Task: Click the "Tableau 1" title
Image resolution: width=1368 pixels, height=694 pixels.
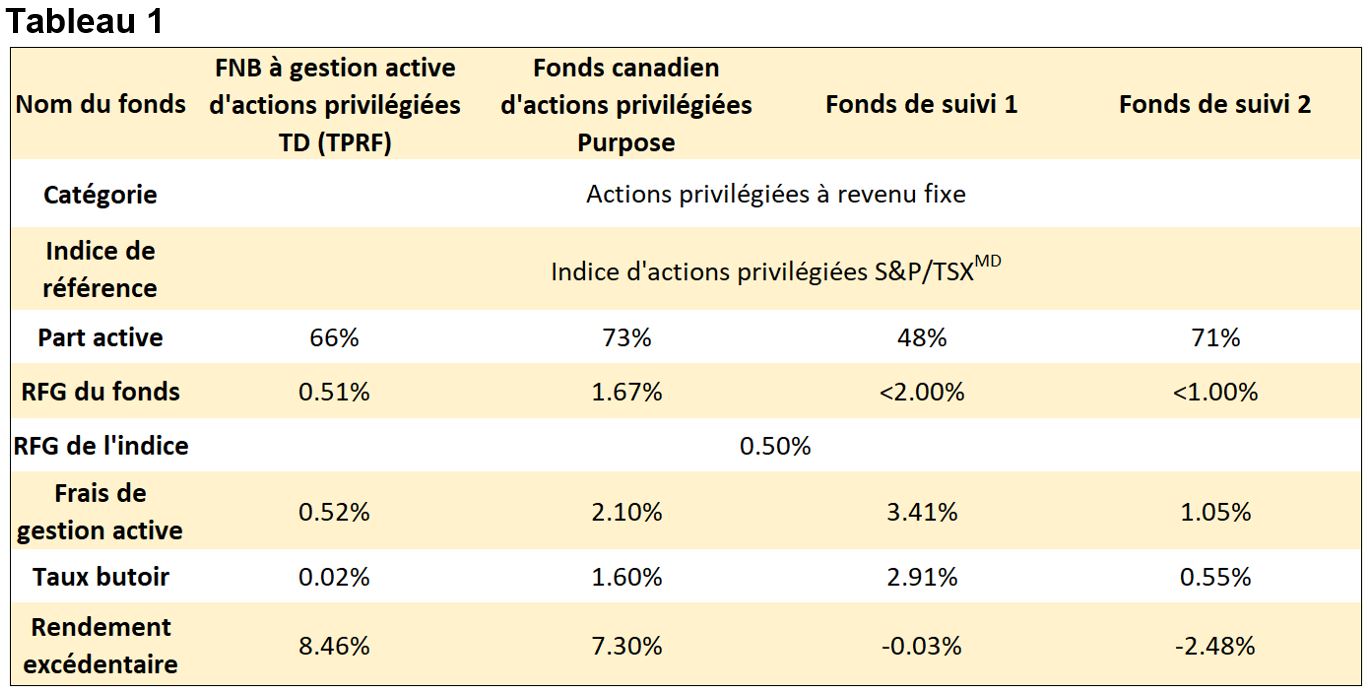Action: [x=85, y=22]
